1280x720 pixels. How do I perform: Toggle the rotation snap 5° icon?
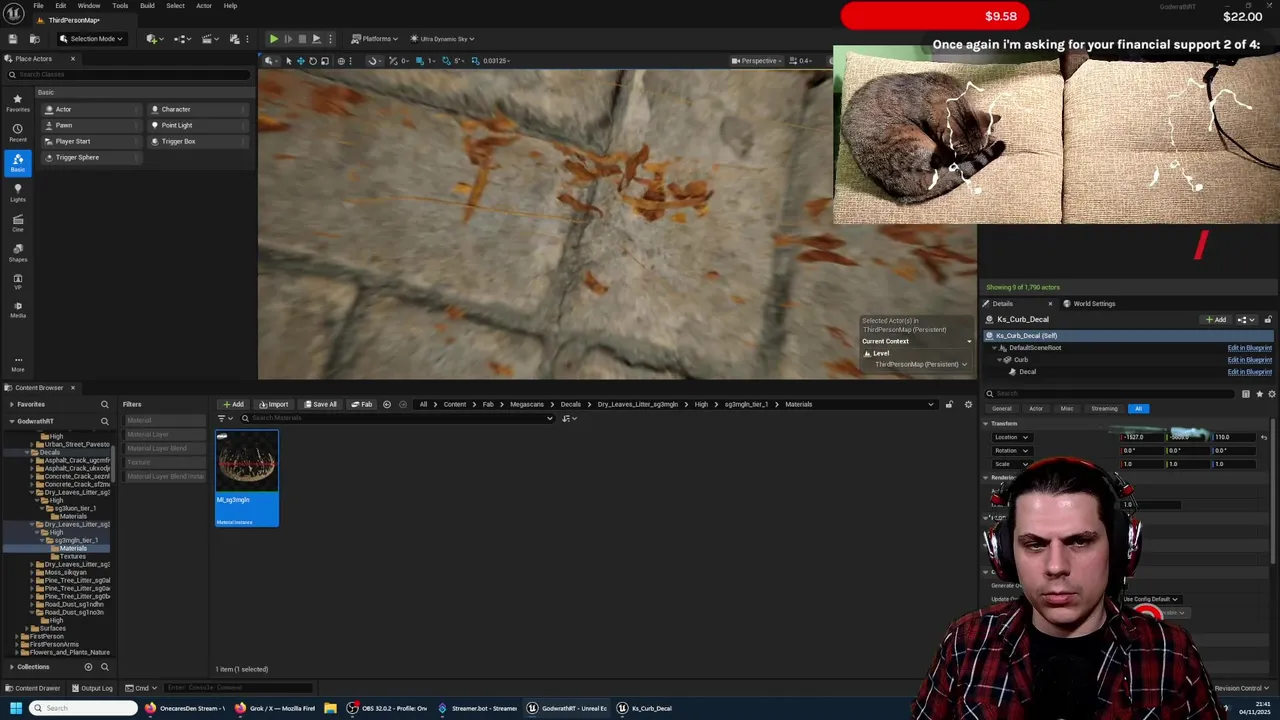click(445, 61)
